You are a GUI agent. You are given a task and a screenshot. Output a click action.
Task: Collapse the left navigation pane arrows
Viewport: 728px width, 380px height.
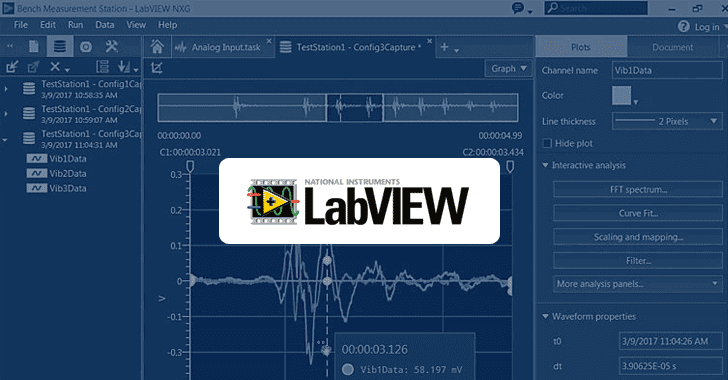tap(10, 46)
